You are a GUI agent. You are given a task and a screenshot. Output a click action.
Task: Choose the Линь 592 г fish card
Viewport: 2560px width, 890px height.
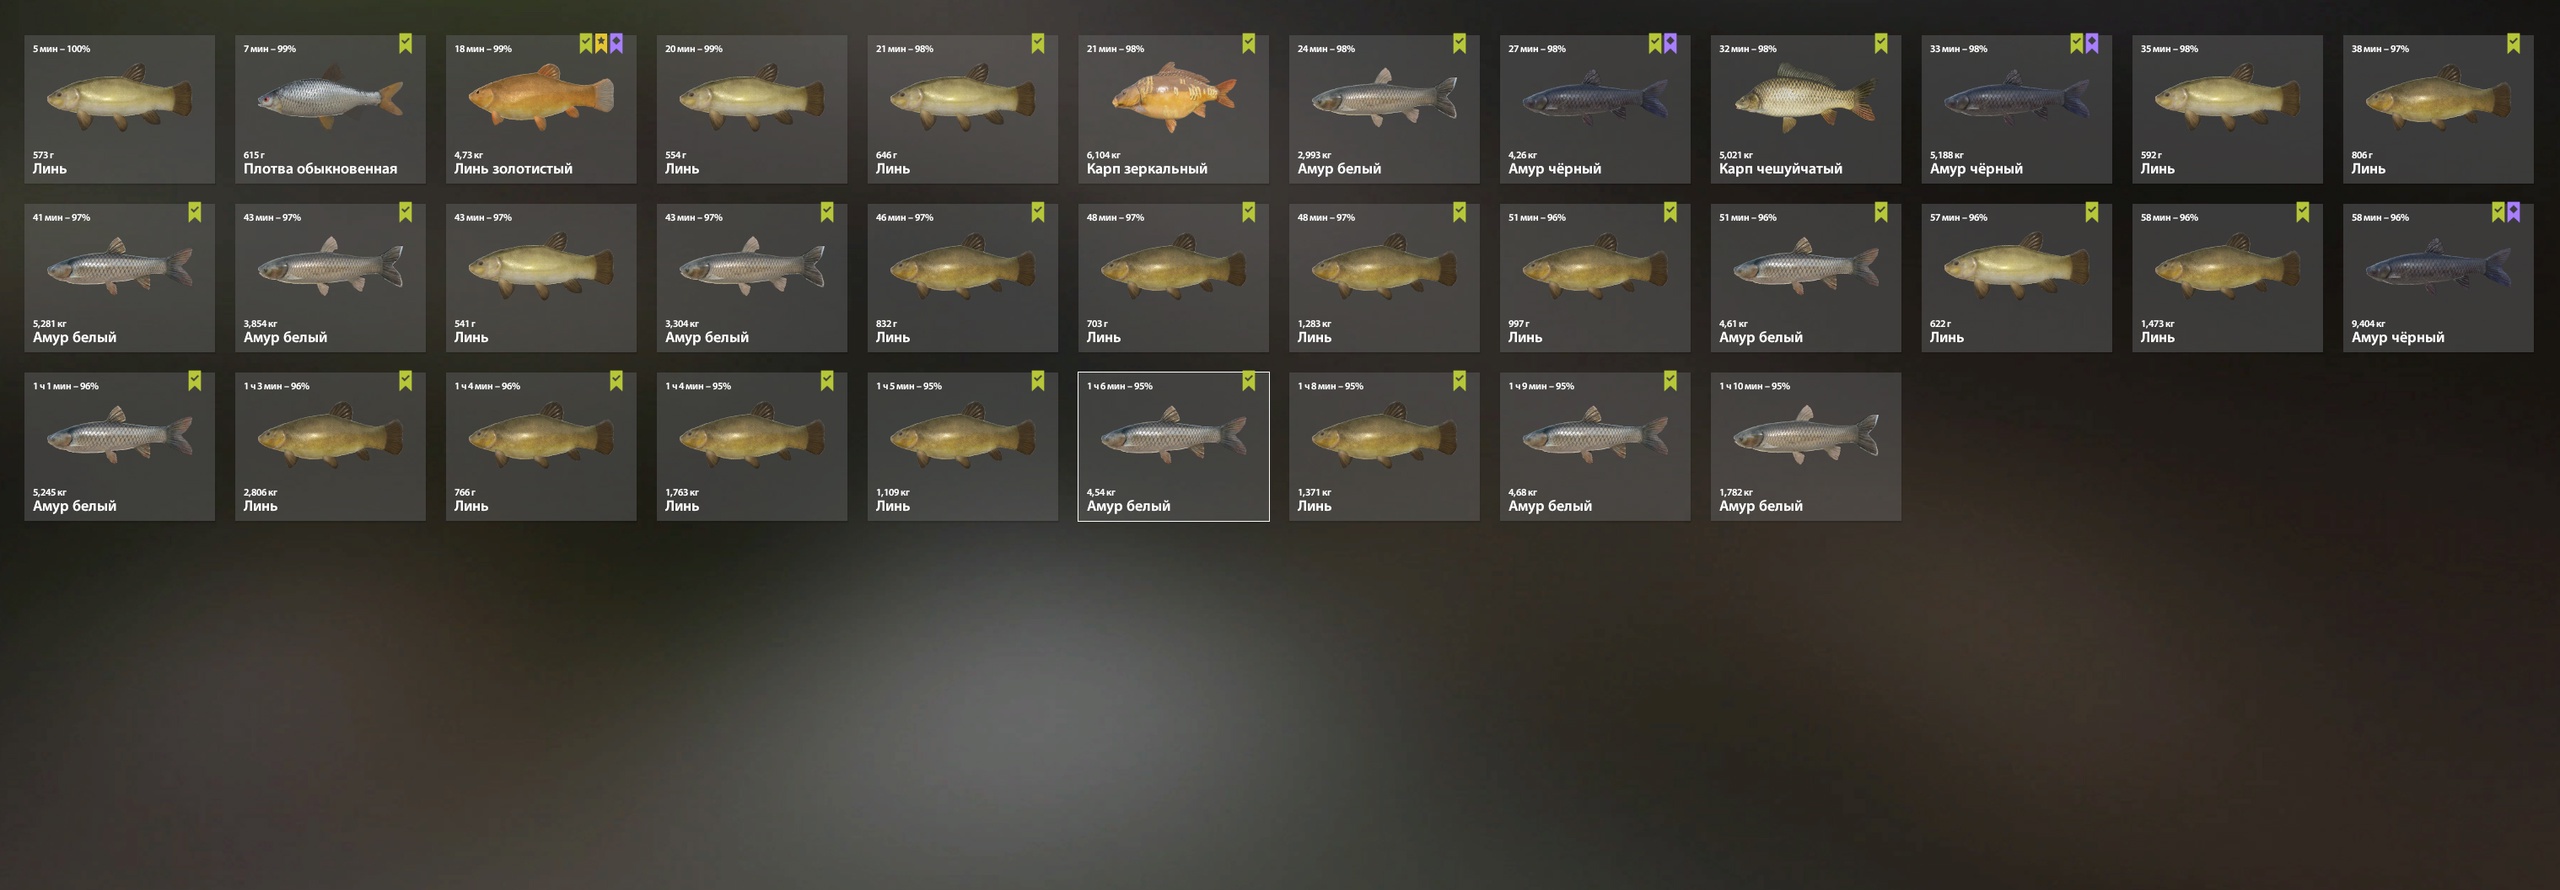coord(2227,109)
